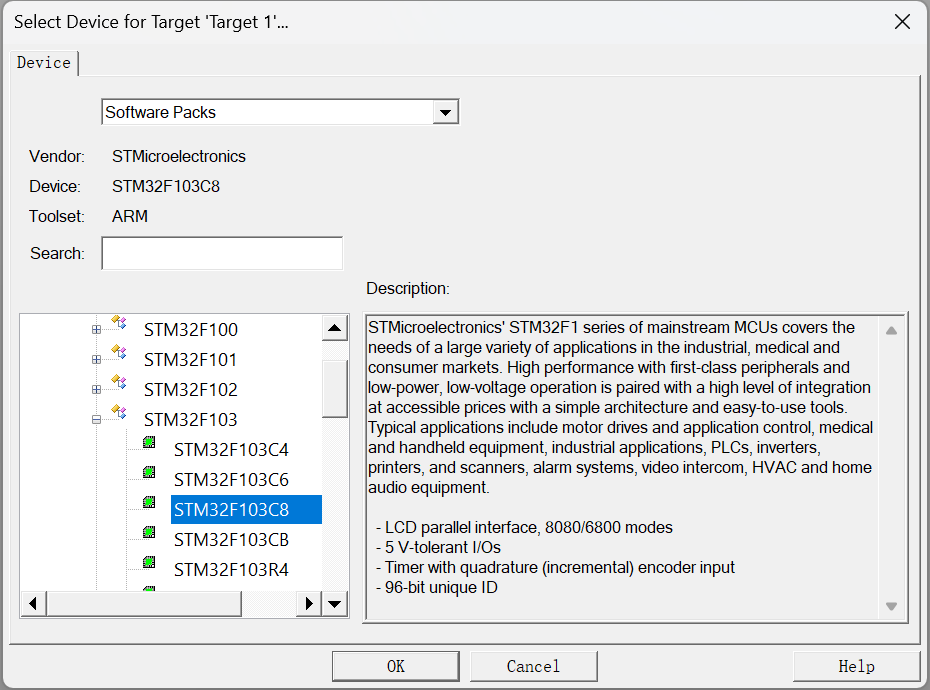930x690 pixels.
Task: Click the description text starting 'STMicroelectronics' STM32F1 series'
Action: 620,407
